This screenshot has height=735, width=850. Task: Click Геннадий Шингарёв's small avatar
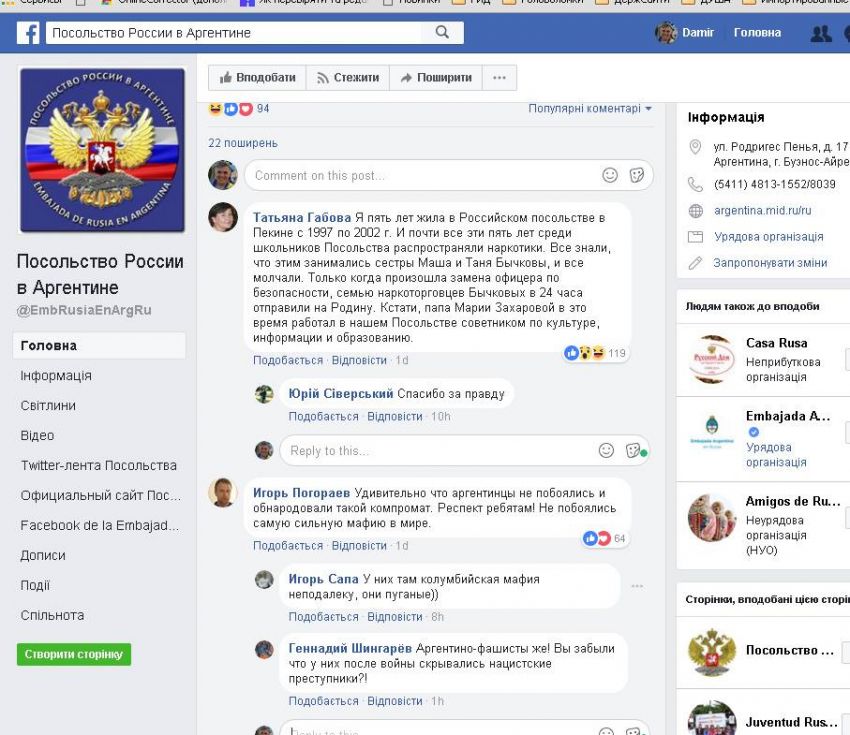coord(264,649)
